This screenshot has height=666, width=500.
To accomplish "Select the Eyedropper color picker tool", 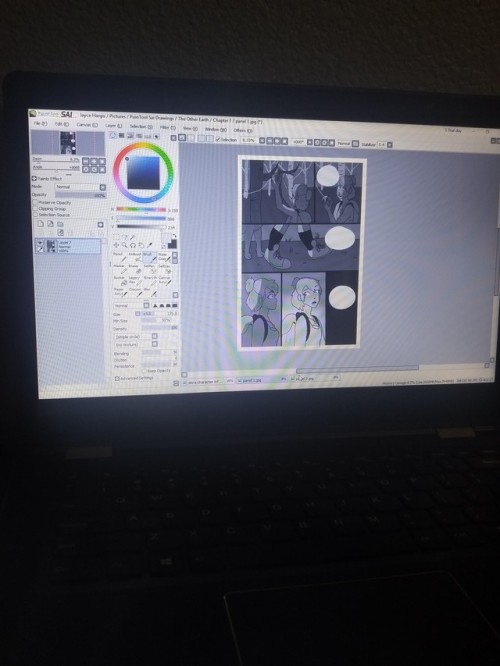I will [x=149, y=245].
